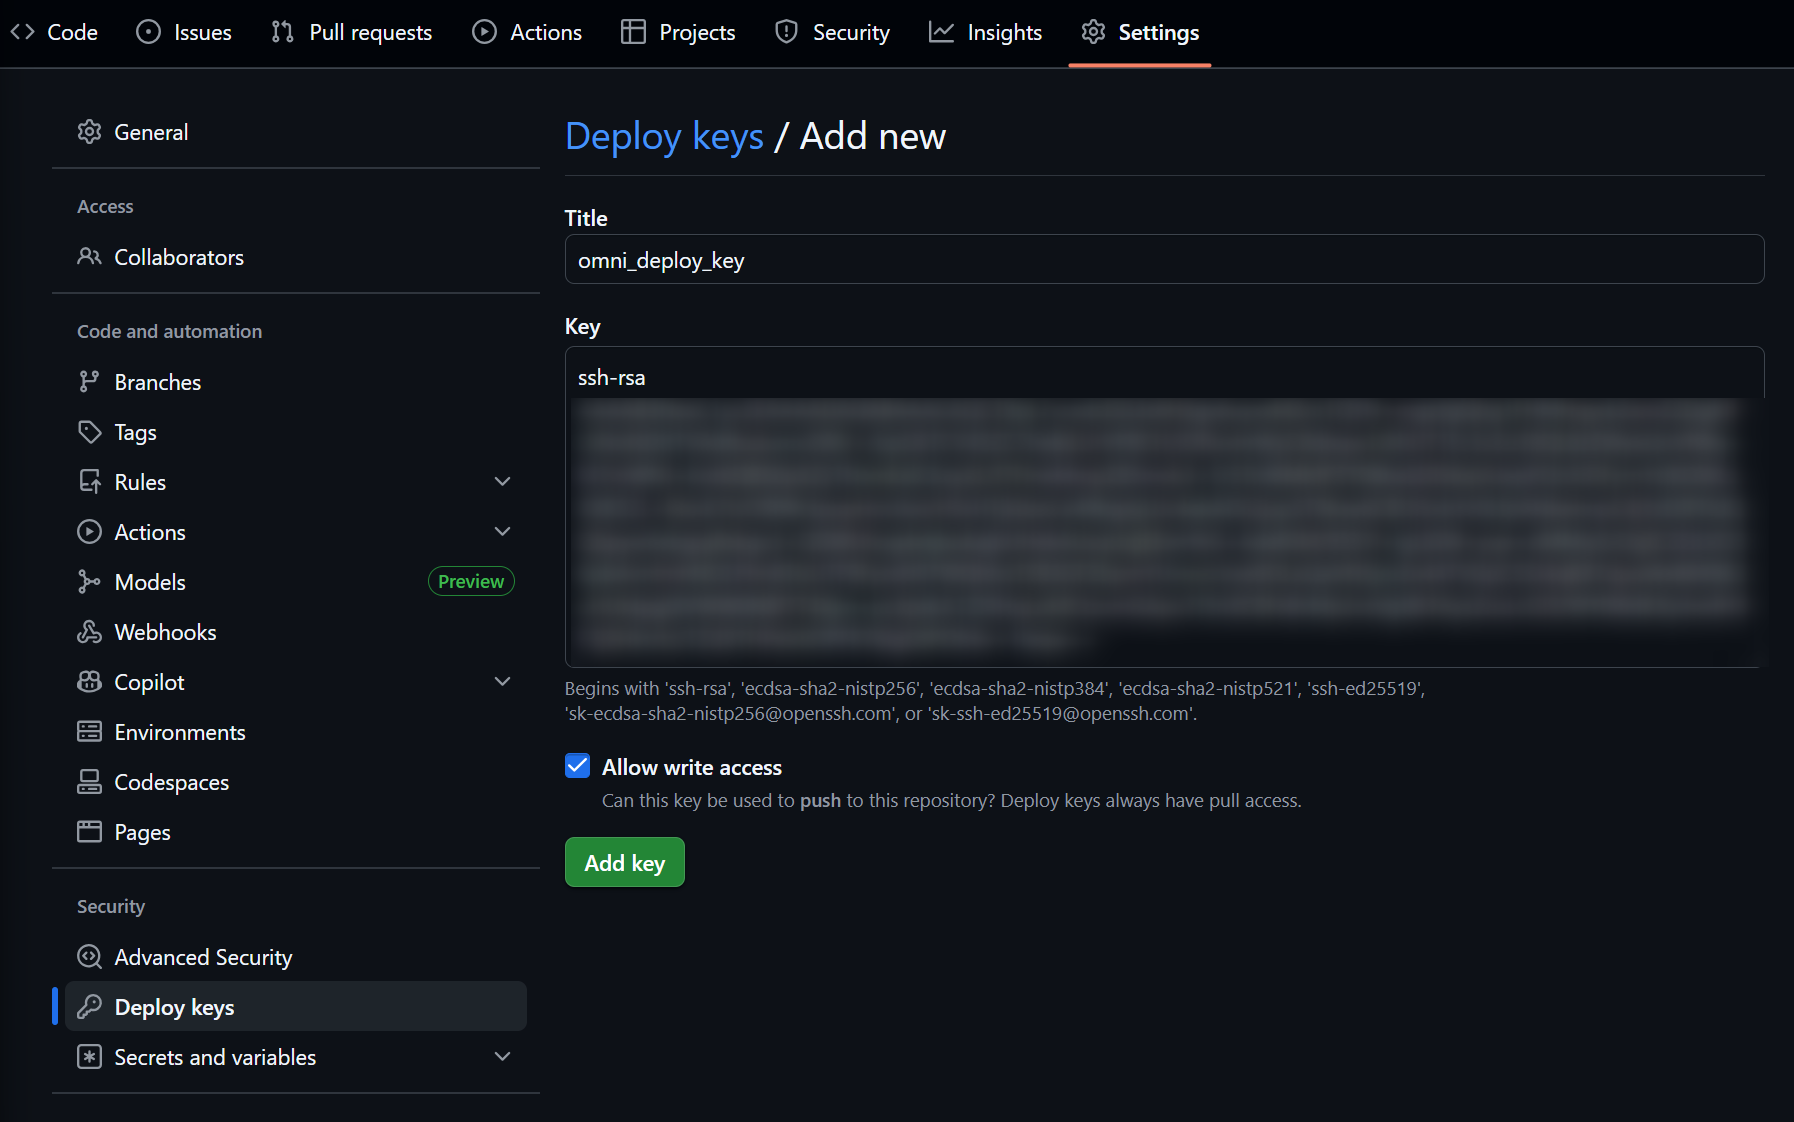Screen dimensions: 1794x1122
Task: Open Branches settings in sidebar
Action: click(296, 382)
